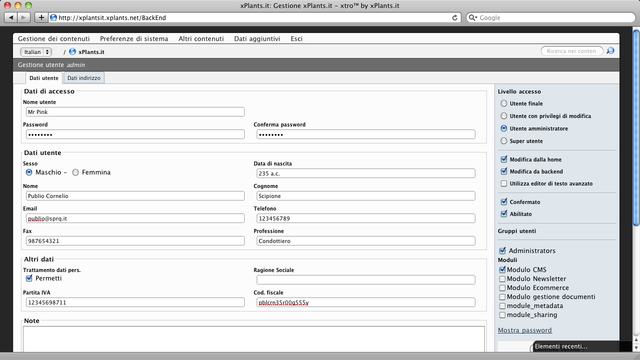Toggle the Abilitato checkbox

coord(504,214)
